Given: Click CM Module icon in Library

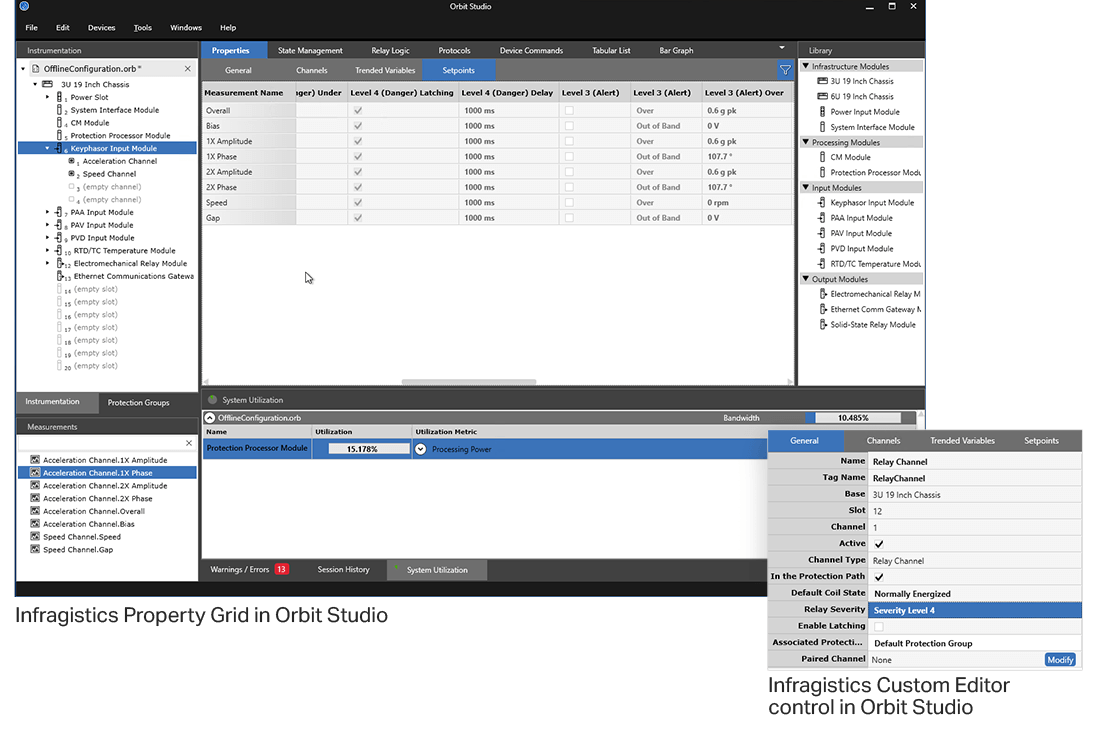Looking at the screenshot, I should (822, 157).
